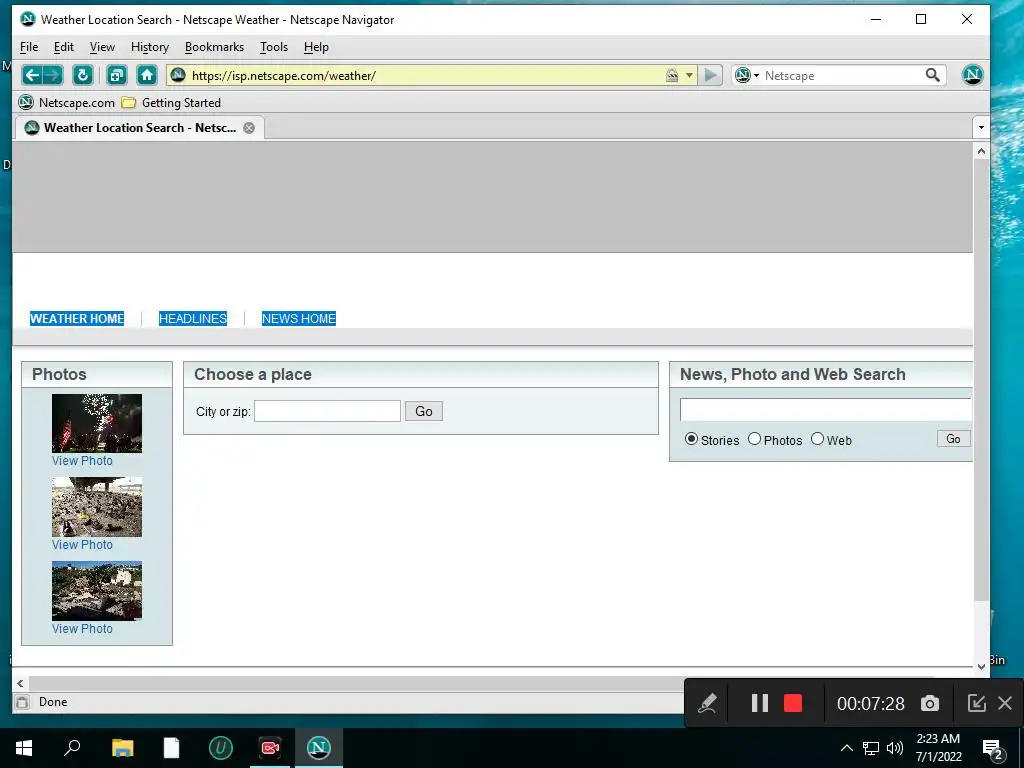Click the City or zip input field
Image resolution: width=1024 pixels, height=768 pixels.
[x=327, y=411]
